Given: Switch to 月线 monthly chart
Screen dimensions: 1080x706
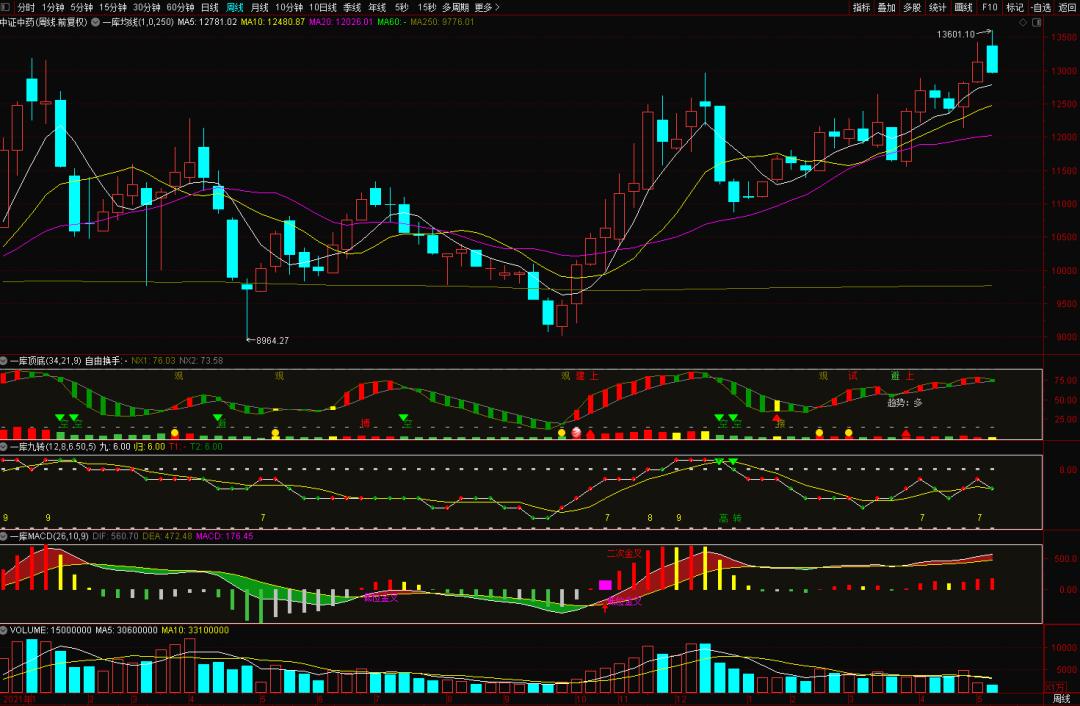Looking at the screenshot, I should [260, 8].
